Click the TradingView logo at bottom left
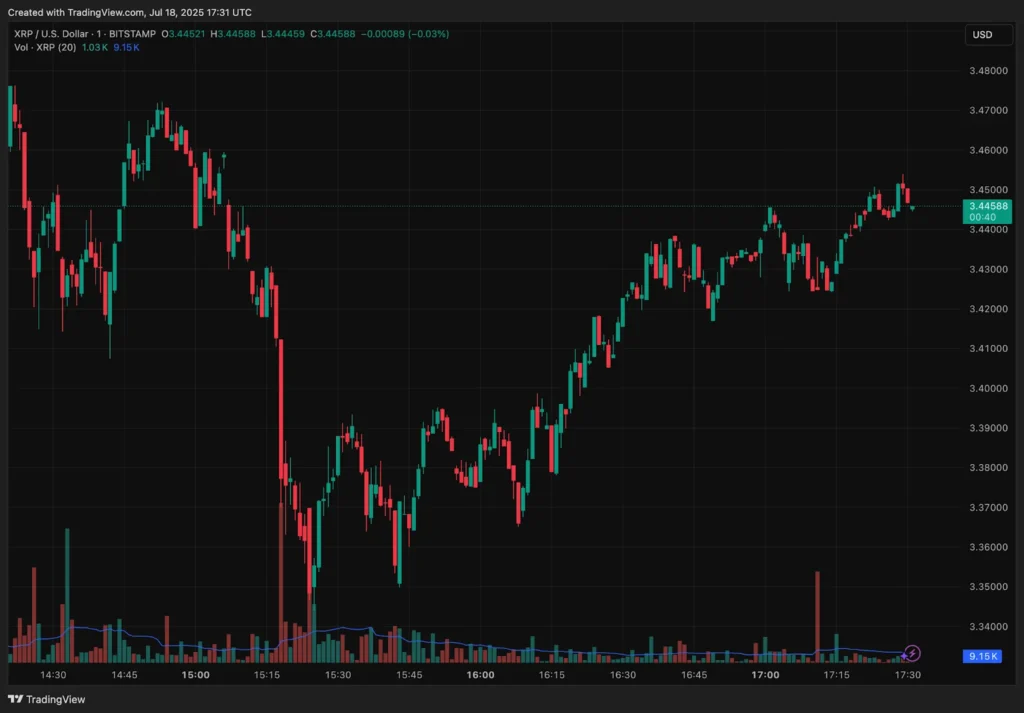The image size is (1024, 713). tap(46, 699)
